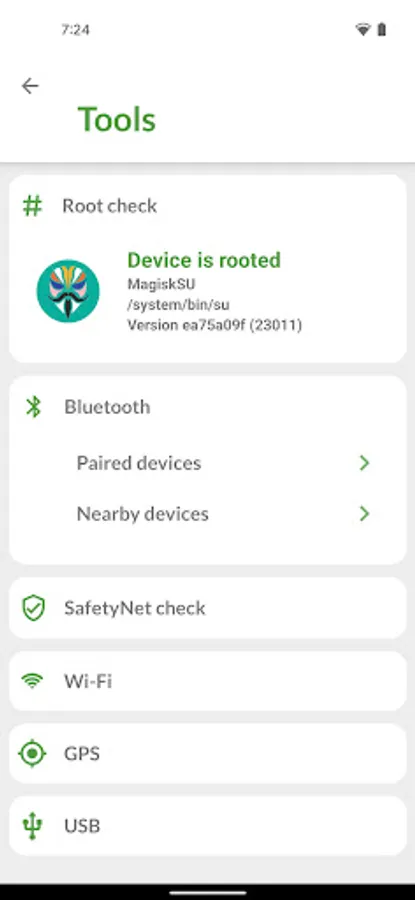Tap the GPS target icon
Screen dimensions: 415x900
point(32,754)
